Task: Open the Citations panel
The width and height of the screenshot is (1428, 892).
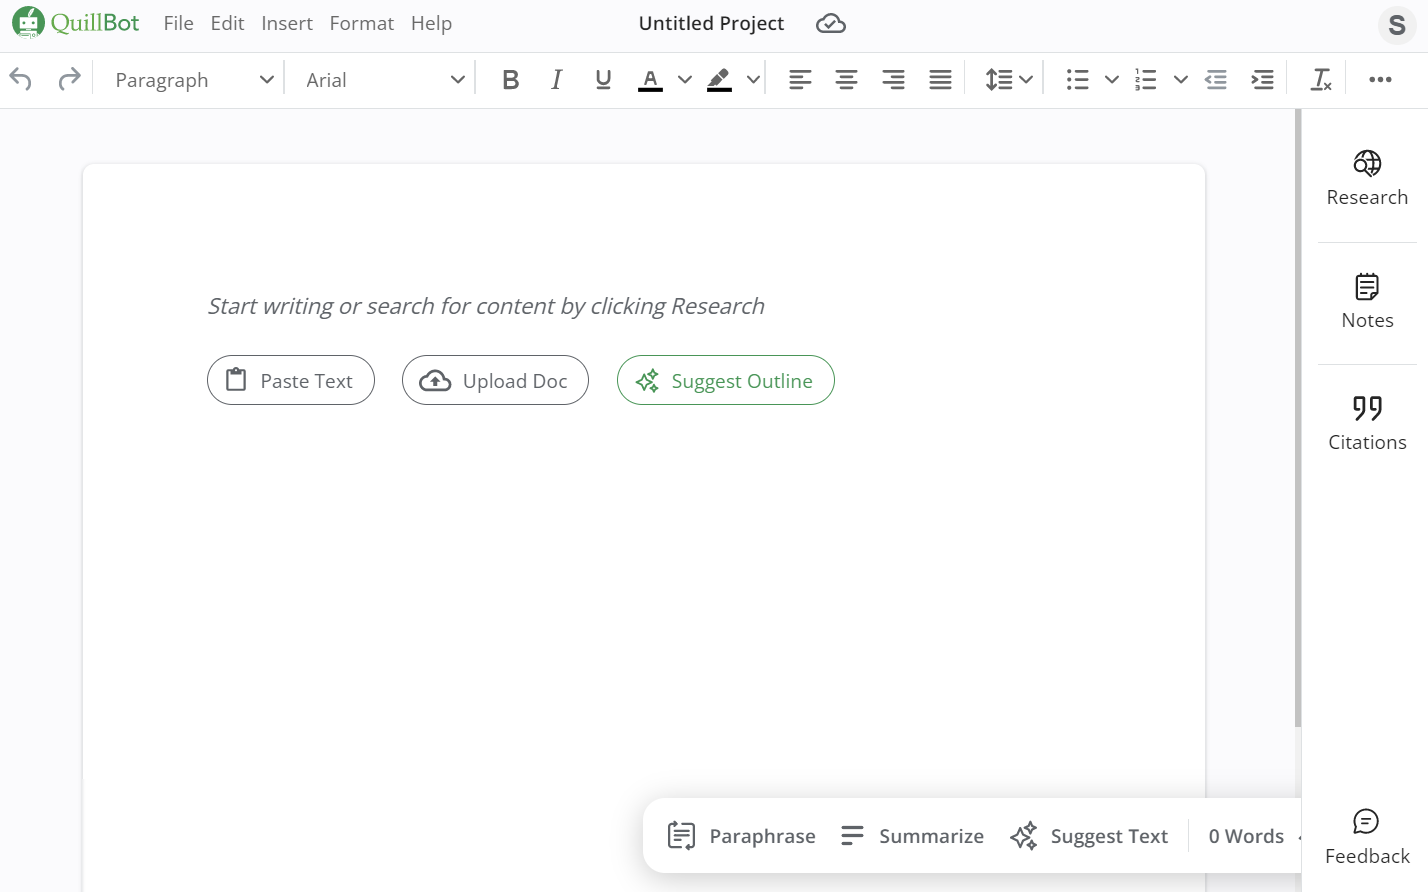Action: [x=1367, y=424]
